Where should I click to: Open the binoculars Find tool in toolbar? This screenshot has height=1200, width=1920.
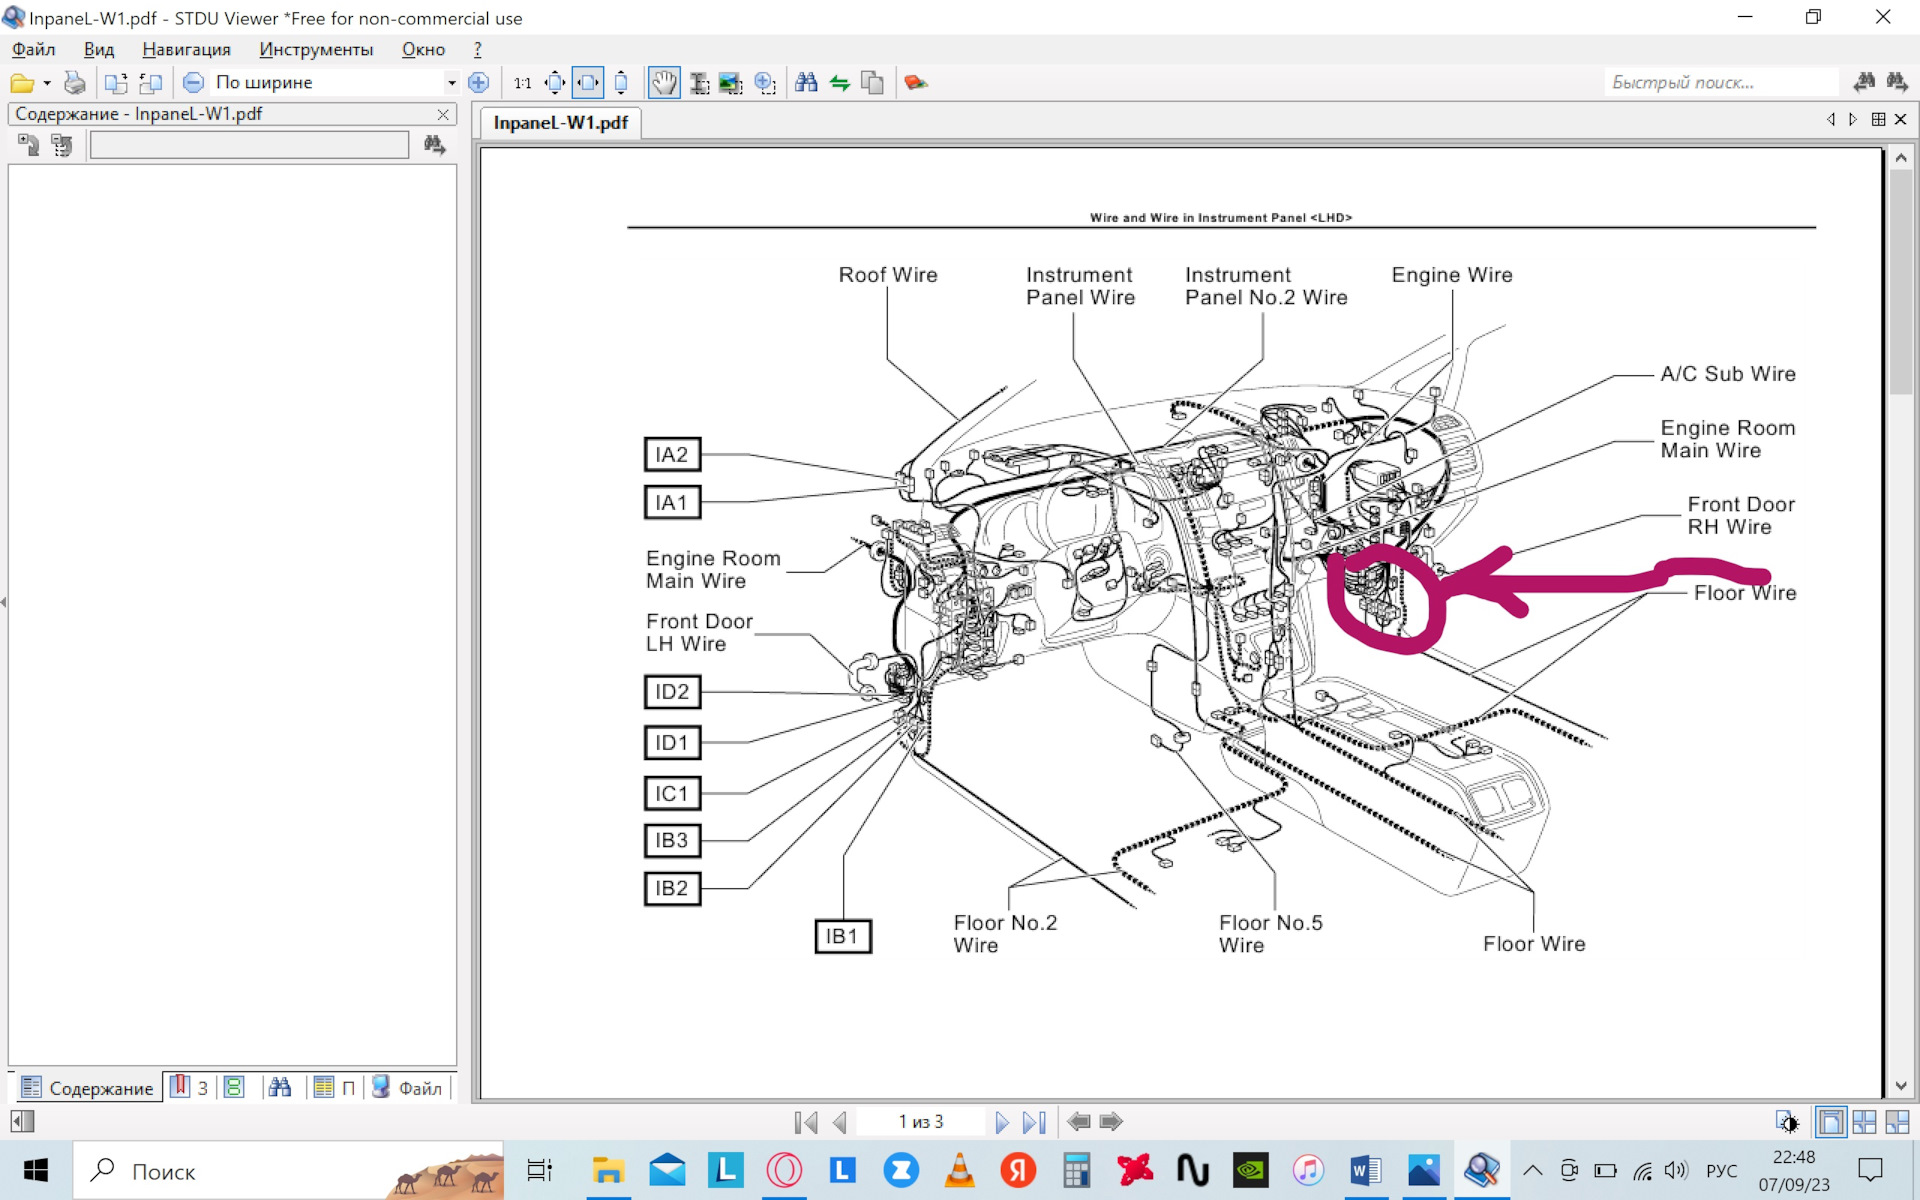coord(806,83)
